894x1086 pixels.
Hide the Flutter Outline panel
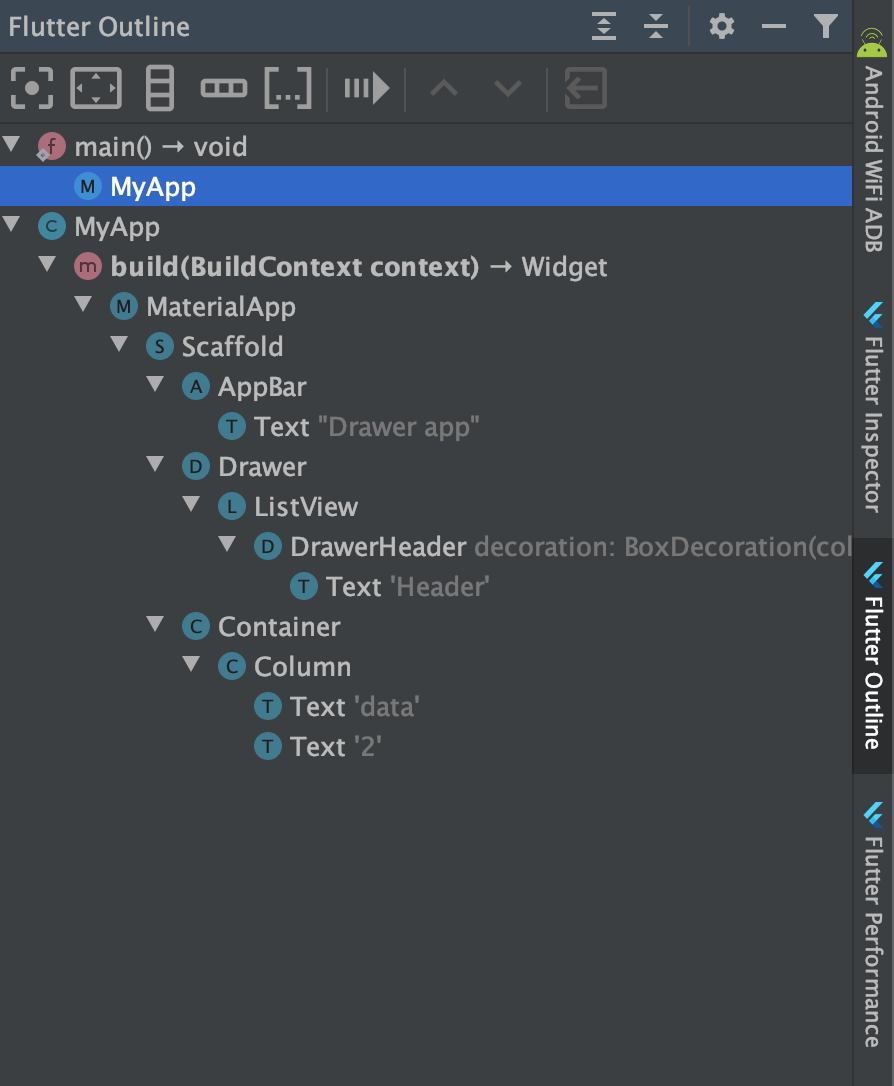coord(774,26)
